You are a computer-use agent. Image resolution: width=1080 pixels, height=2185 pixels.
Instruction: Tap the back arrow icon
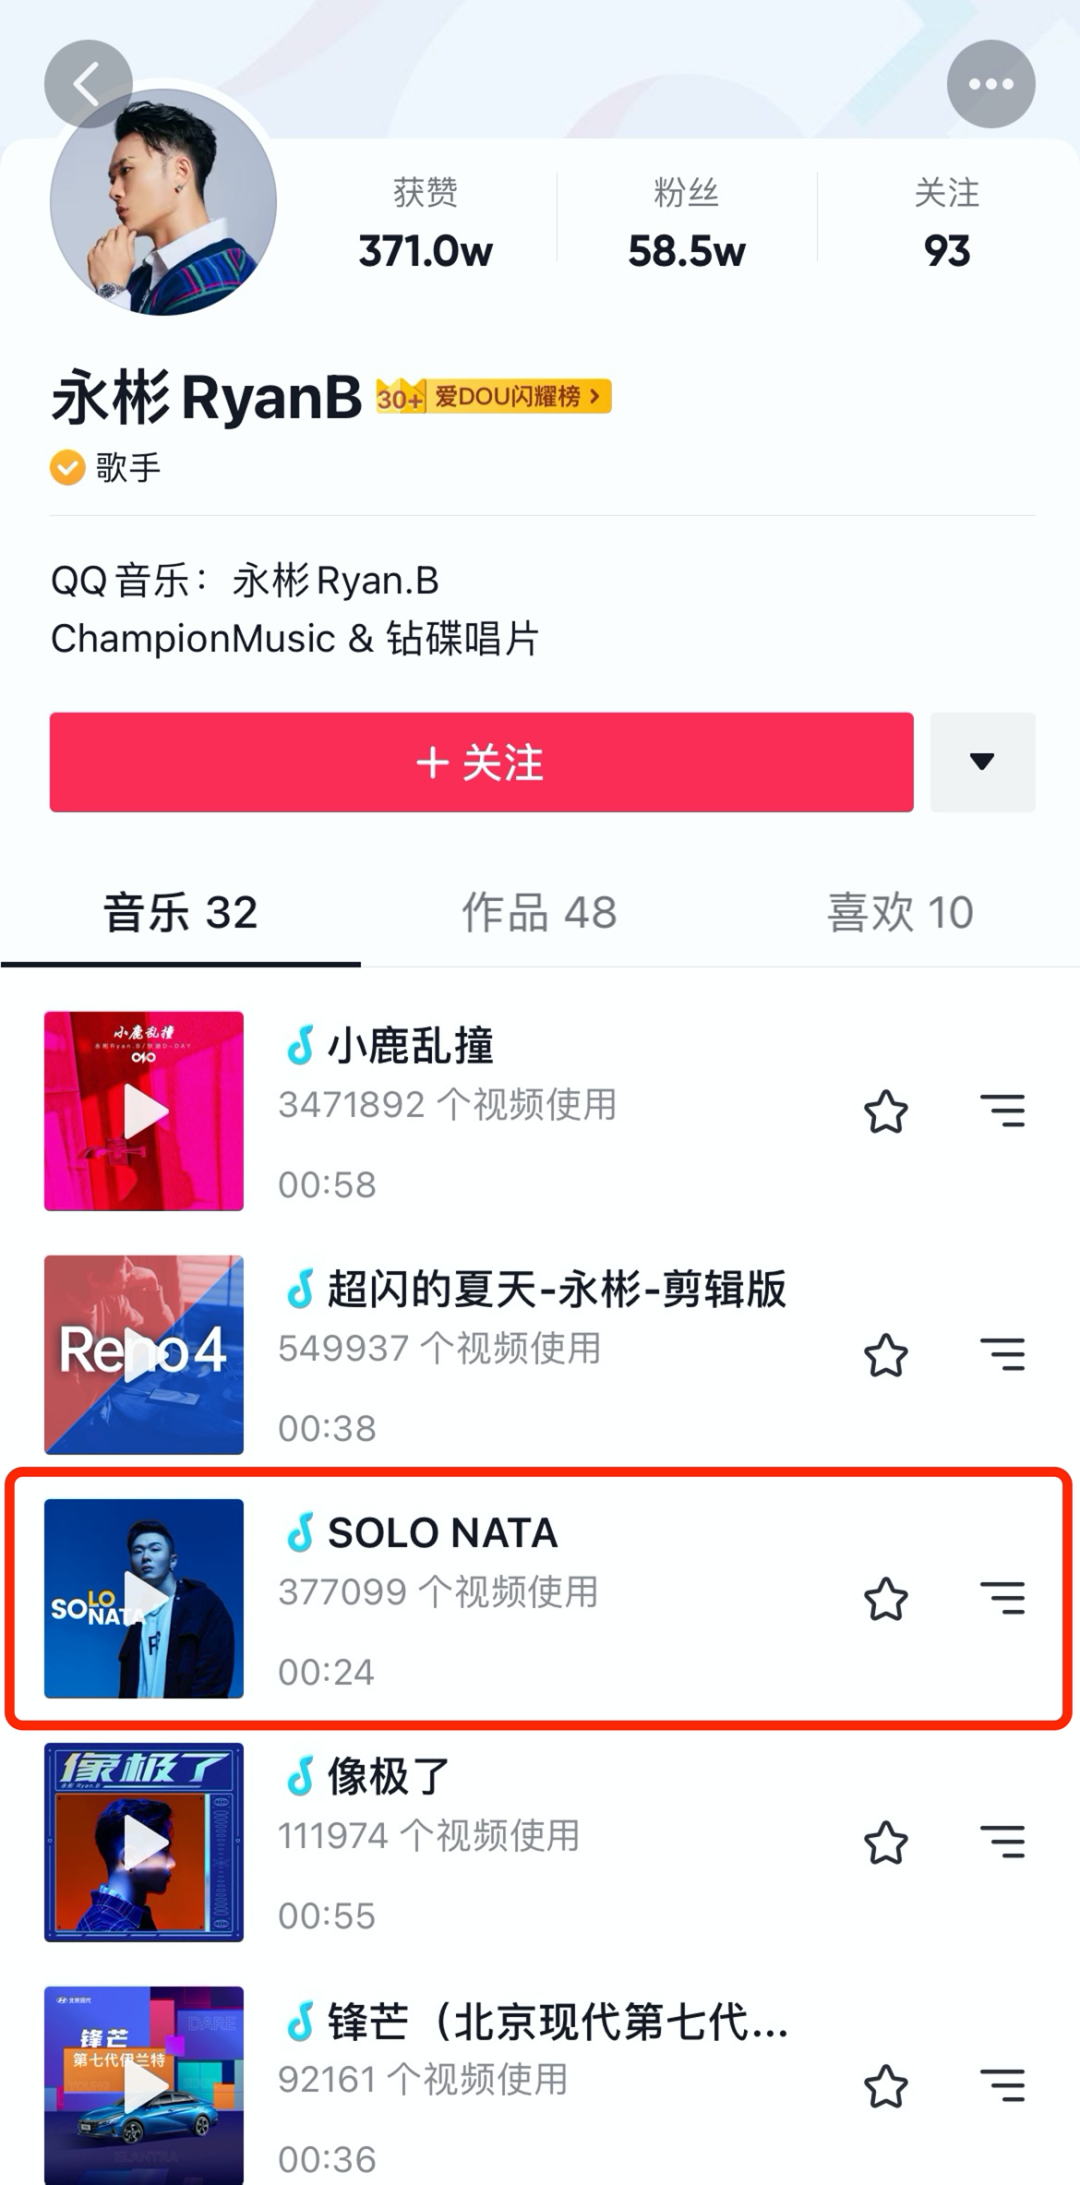click(88, 84)
